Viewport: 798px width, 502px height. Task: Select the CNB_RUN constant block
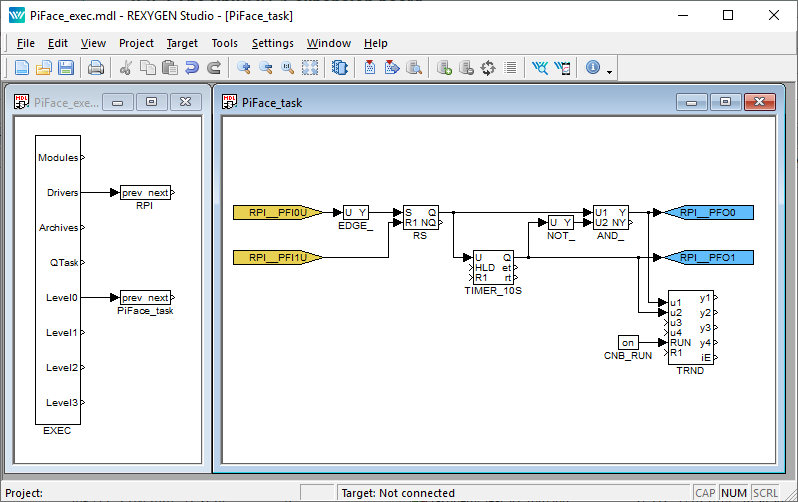tap(628, 343)
